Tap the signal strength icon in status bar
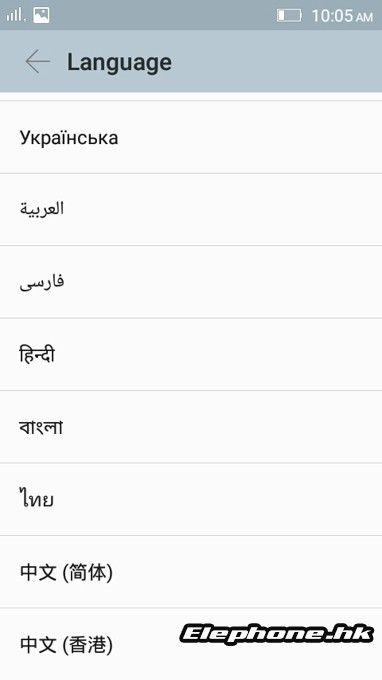 pos(16,16)
